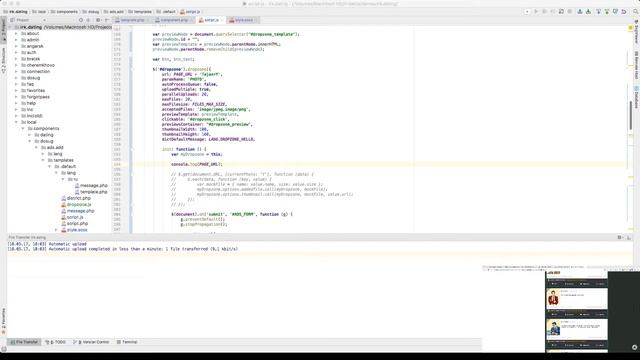The image size is (640, 360).
Task: Hide the Project panel with pin icon
Action: (107, 20)
